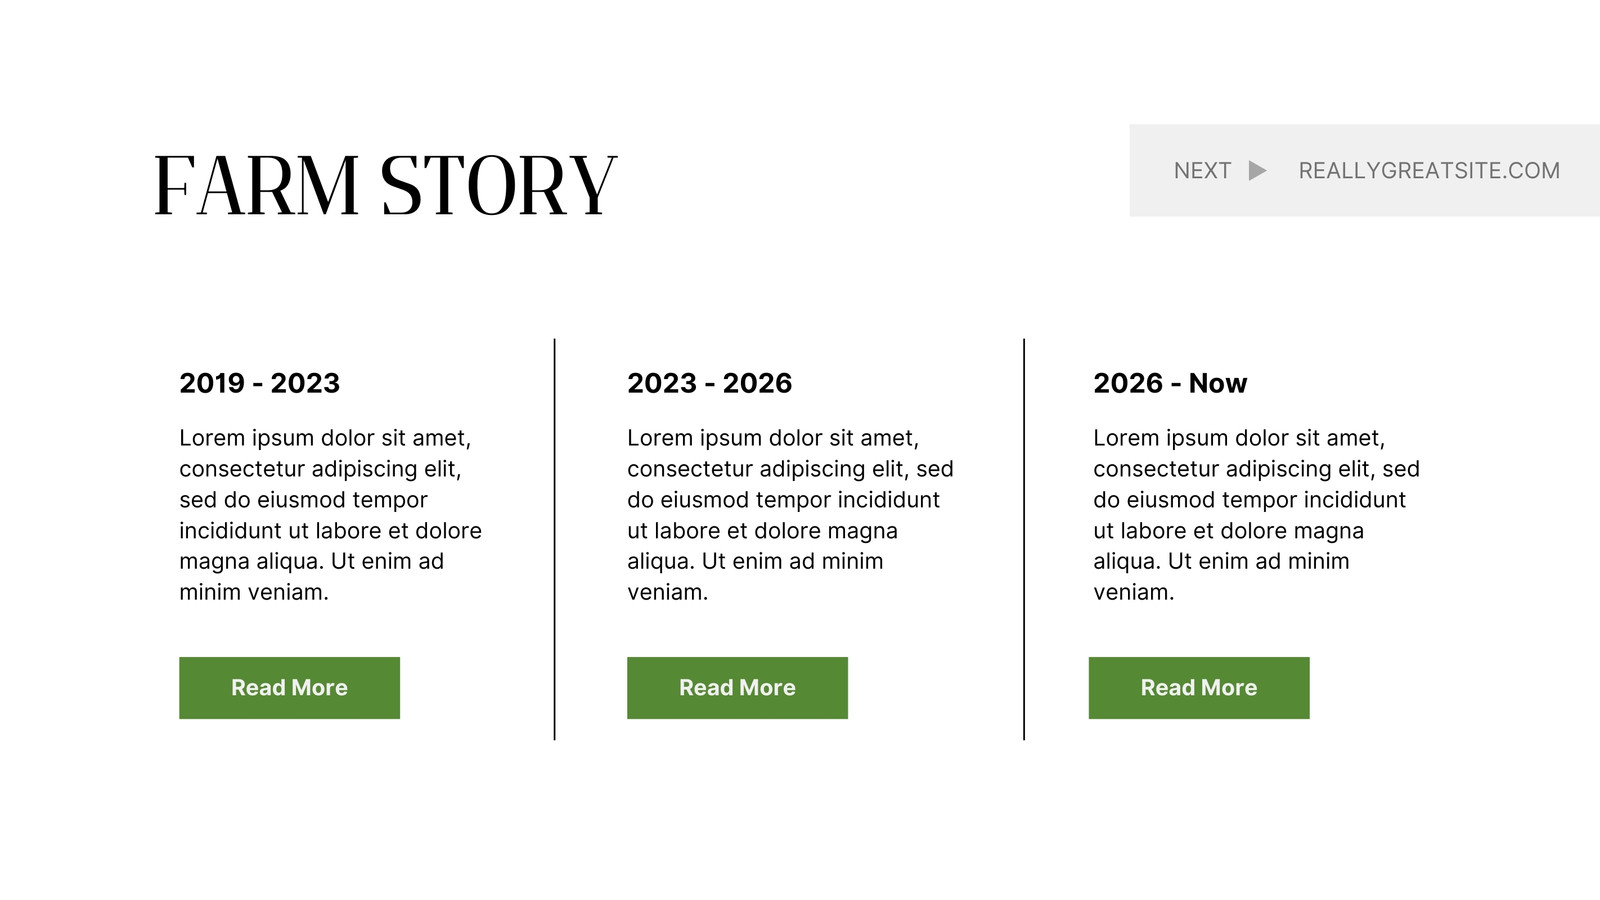This screenshot has width=1600, height=900.
Task: Click the word FARM in the title
Action: click(x=256, y=186)
